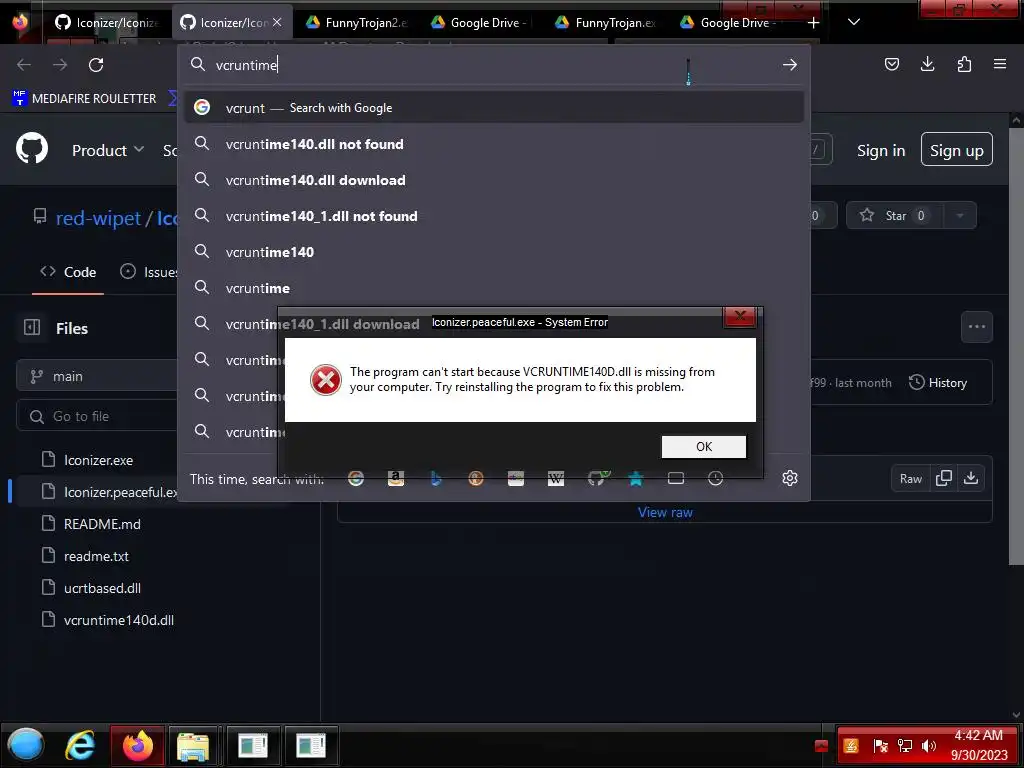Open Iconizer.peaceful.ex in the file tree

click(x=108, y=492)
